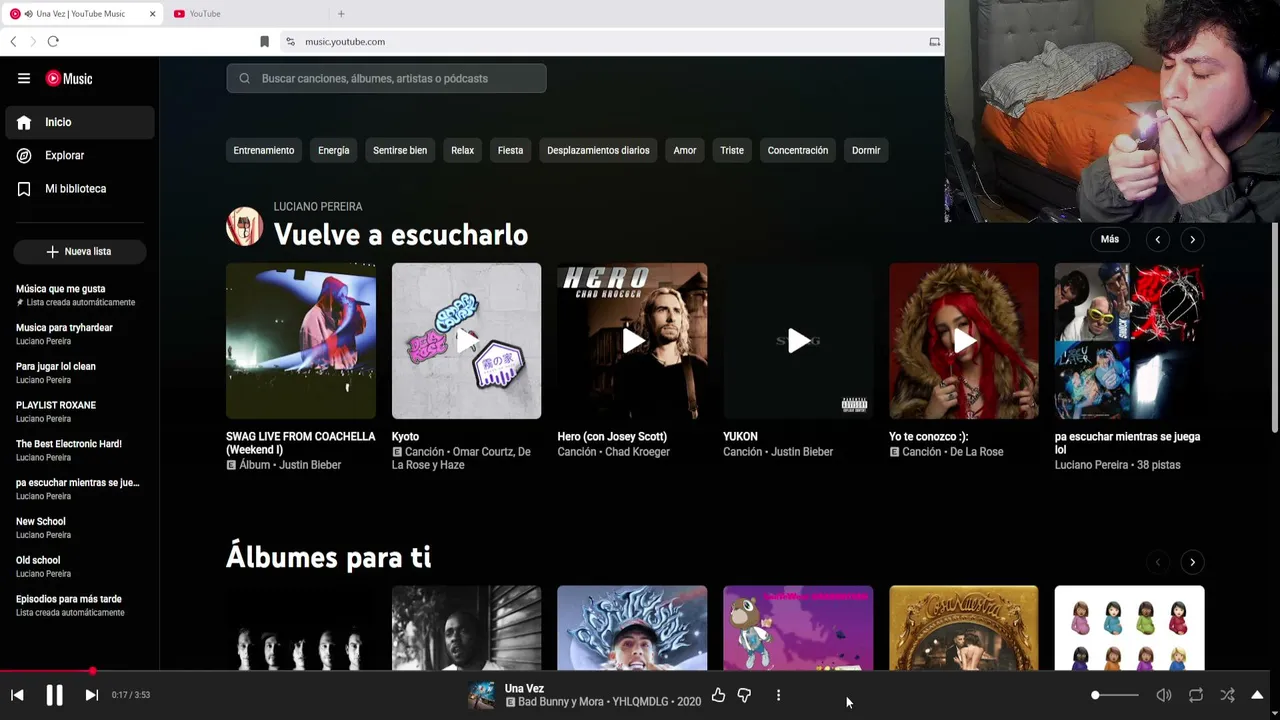Screen dimensions: 1280x720
Task: Play Hero (con Josey Scott) thumbnail
Action: [632, 341]
